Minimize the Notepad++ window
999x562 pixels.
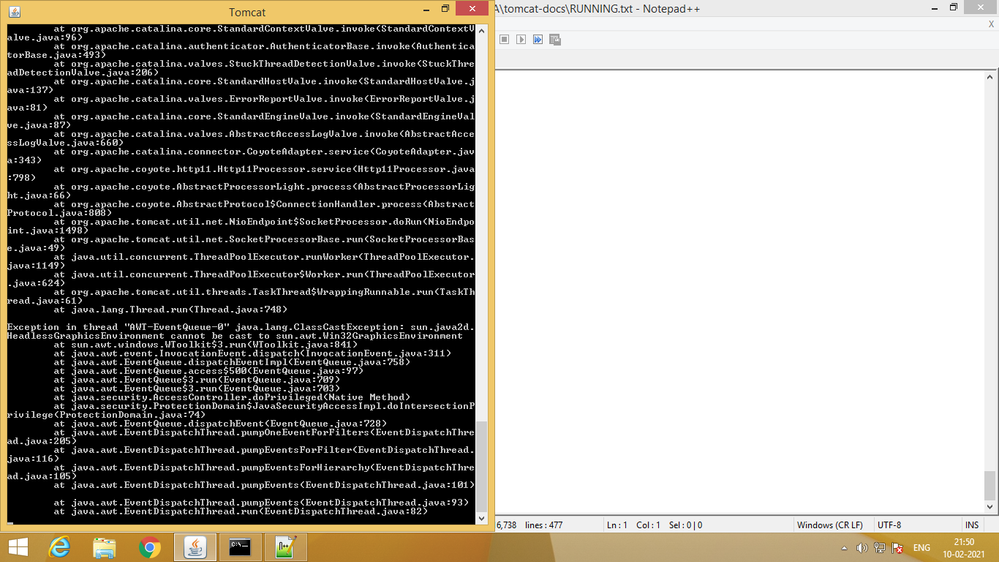(x=934, y=8)
